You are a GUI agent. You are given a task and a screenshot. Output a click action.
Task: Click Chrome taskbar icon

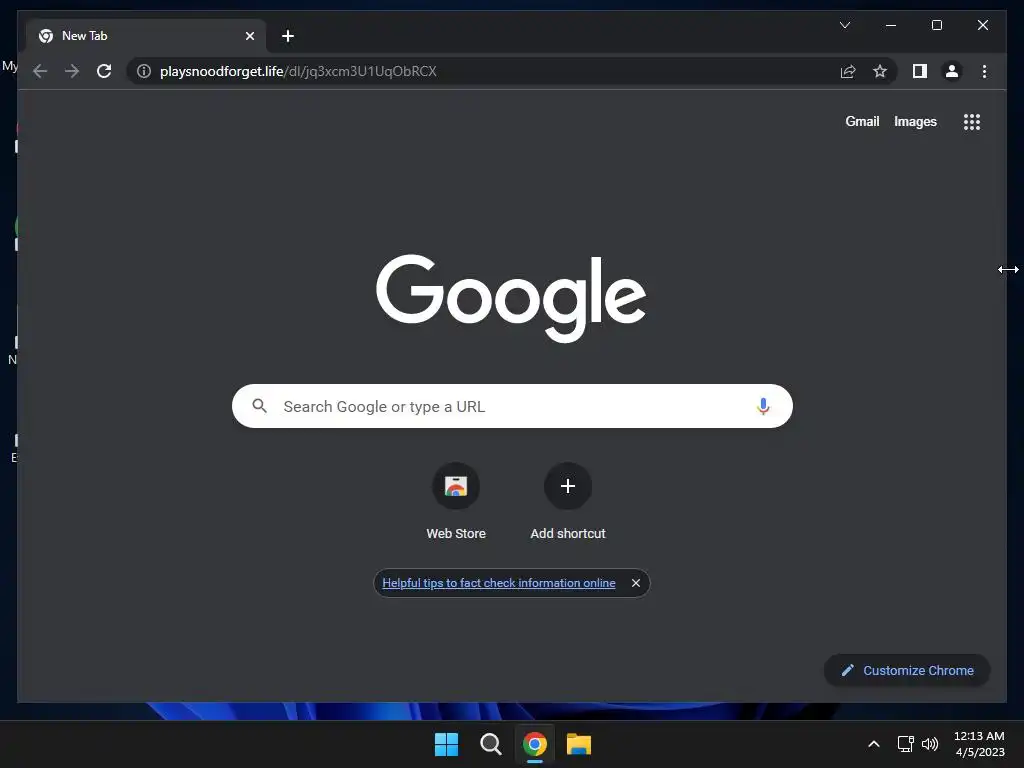click(535, 744)
